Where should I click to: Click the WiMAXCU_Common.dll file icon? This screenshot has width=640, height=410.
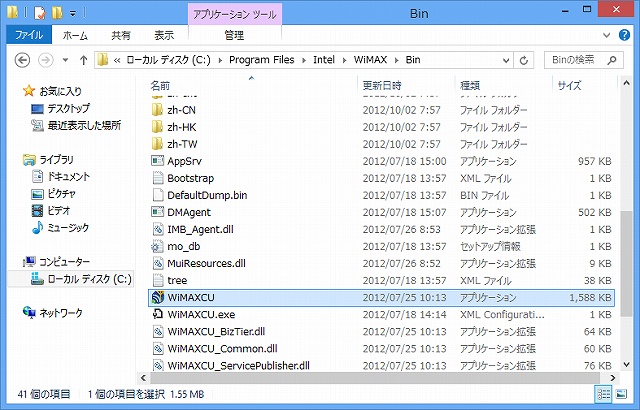click(x=158, y=348)
